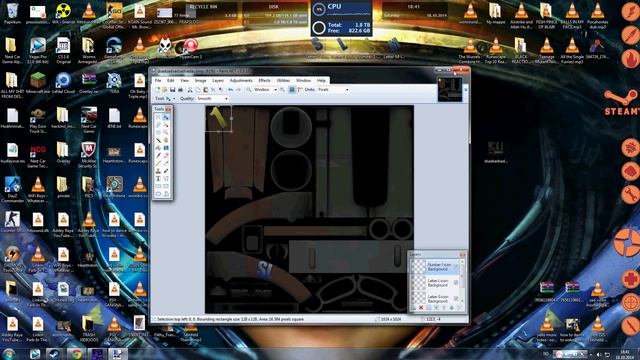Select the Line/Curve tool
The image size is (640, 360).
tap(166, 179)
